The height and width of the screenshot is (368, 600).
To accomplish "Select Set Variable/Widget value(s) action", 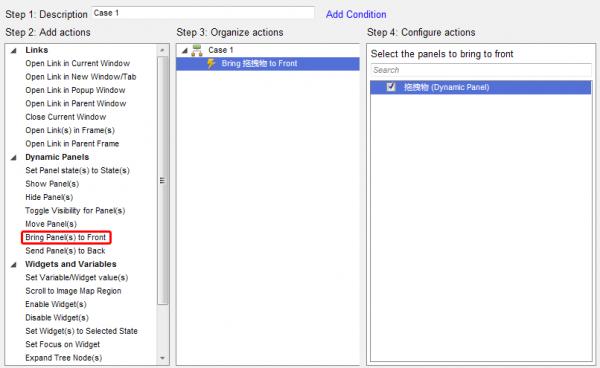I will (x=77, y=277).
